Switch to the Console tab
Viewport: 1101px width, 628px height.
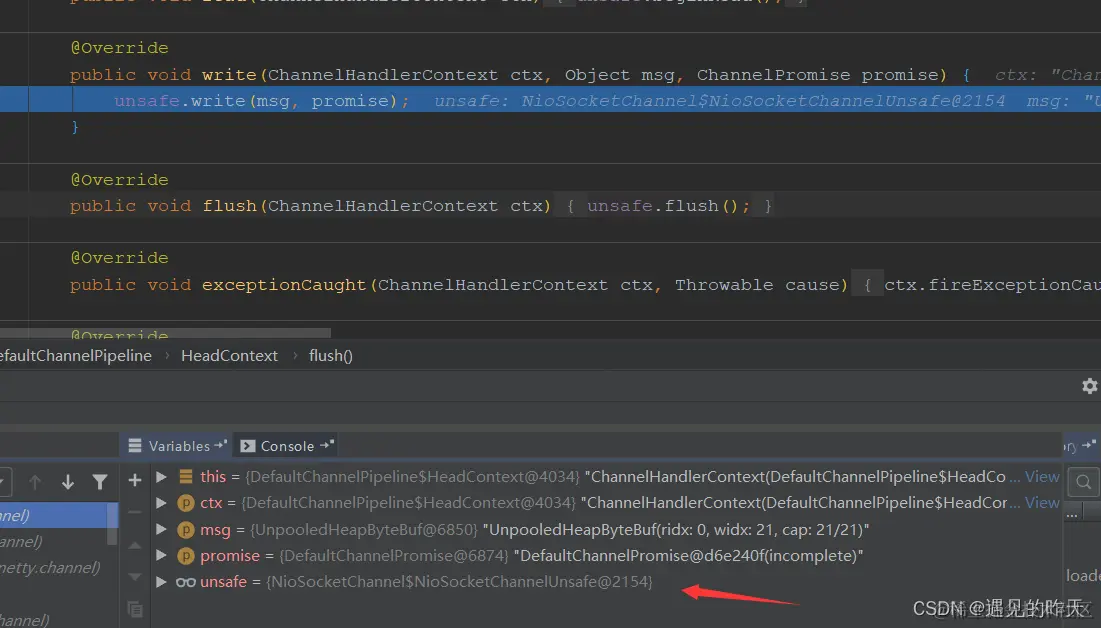coord(286,446)
